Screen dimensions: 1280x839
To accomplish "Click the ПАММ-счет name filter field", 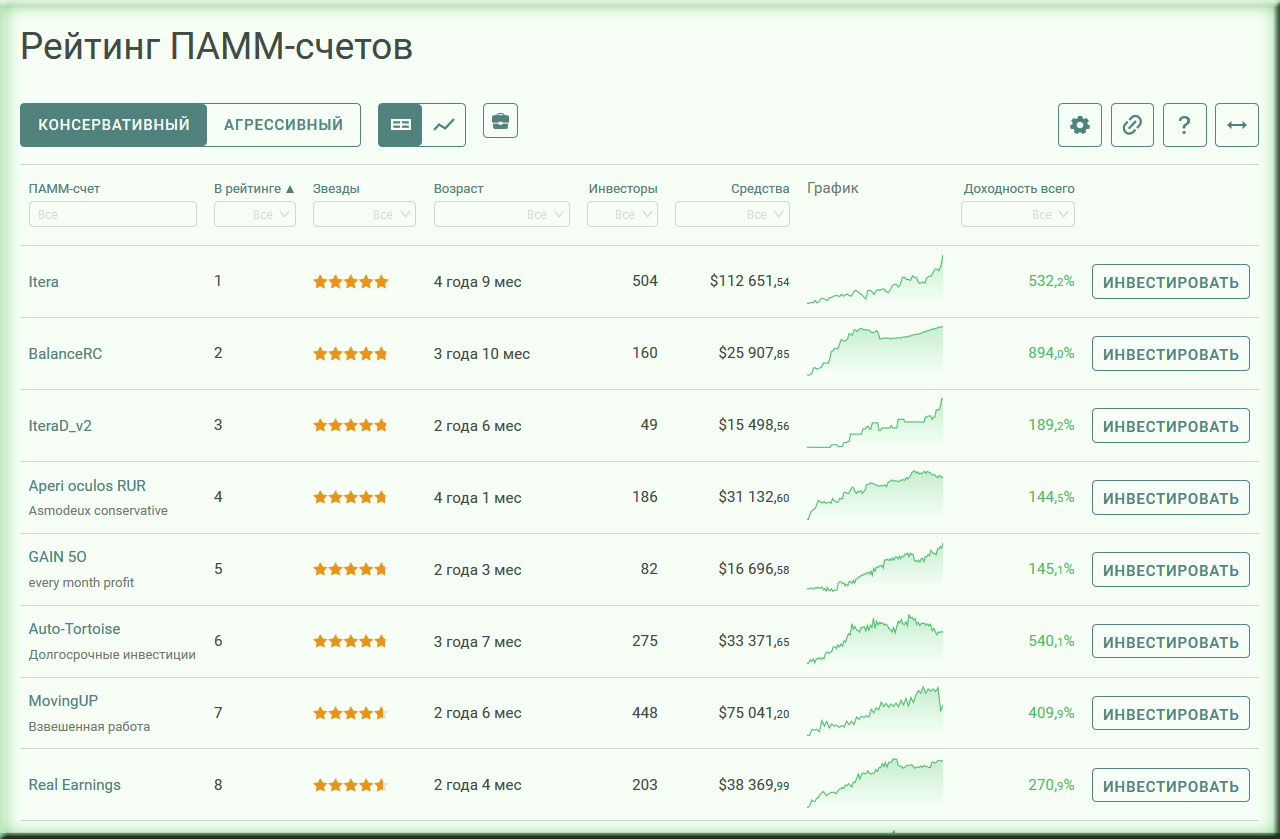I will tap(113, 214).
